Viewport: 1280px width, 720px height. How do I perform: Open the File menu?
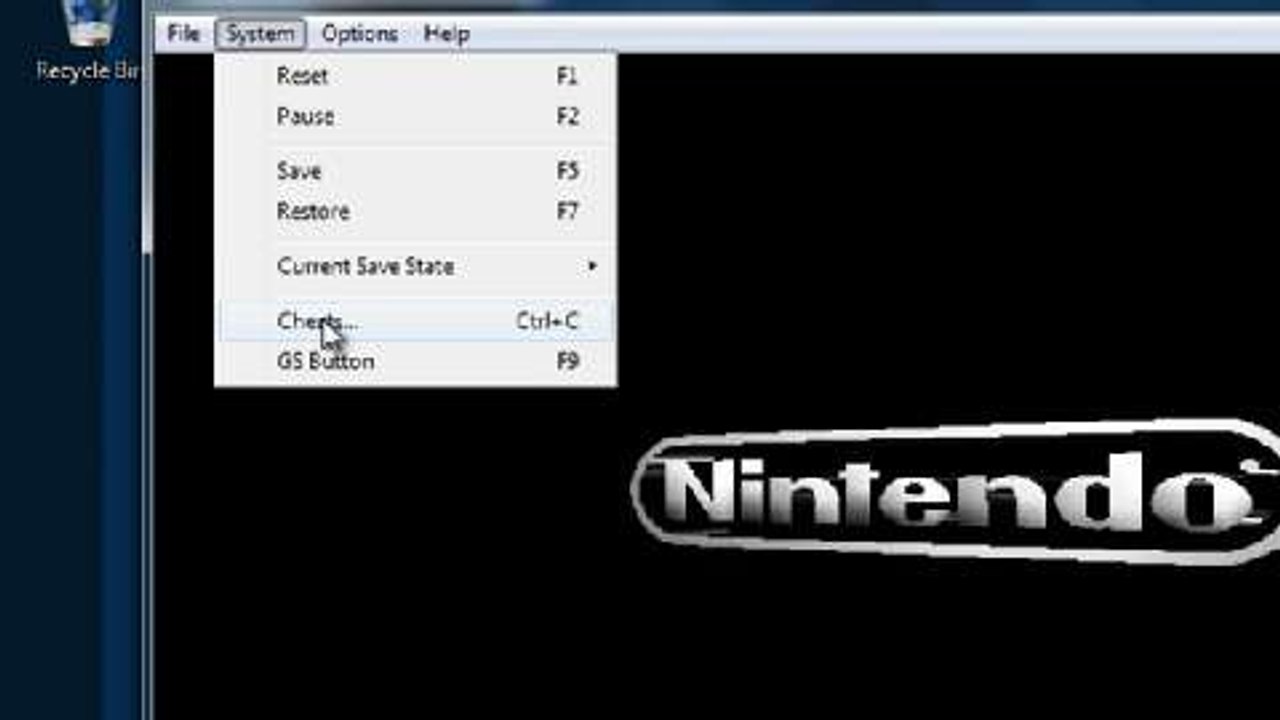click(x=183, y=34)
